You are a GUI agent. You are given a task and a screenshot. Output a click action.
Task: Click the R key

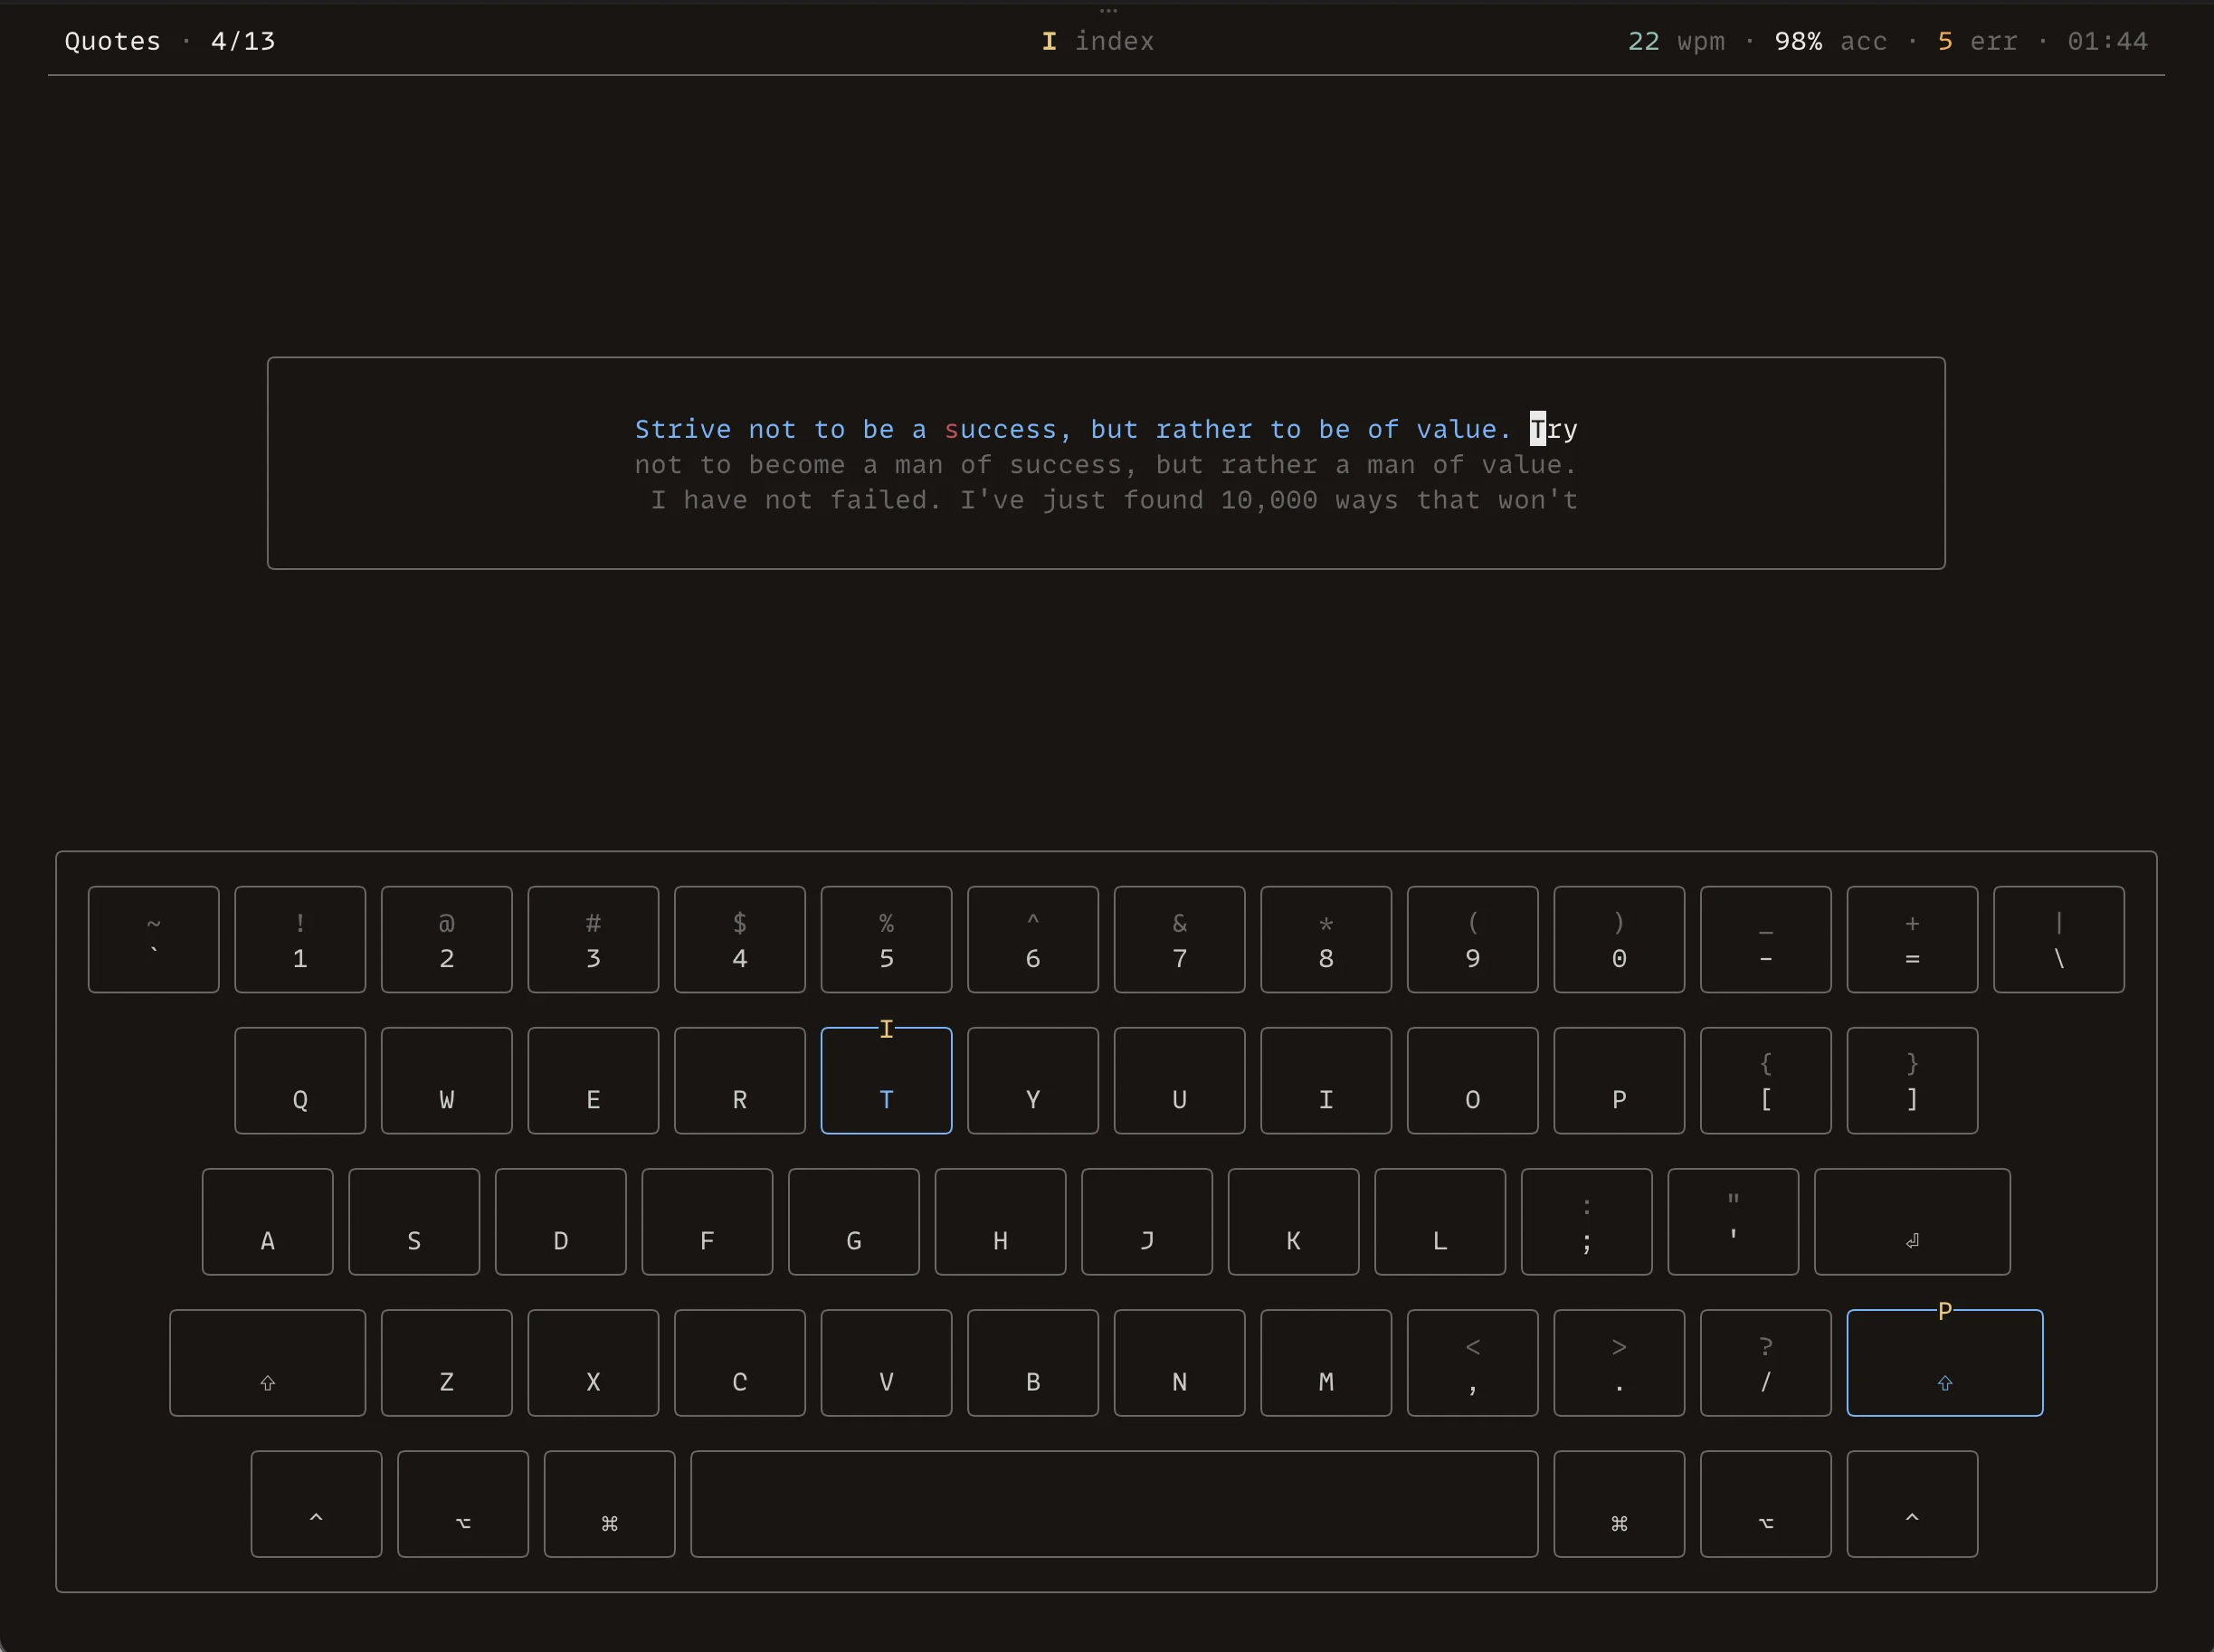click(x=740, y=1080)
